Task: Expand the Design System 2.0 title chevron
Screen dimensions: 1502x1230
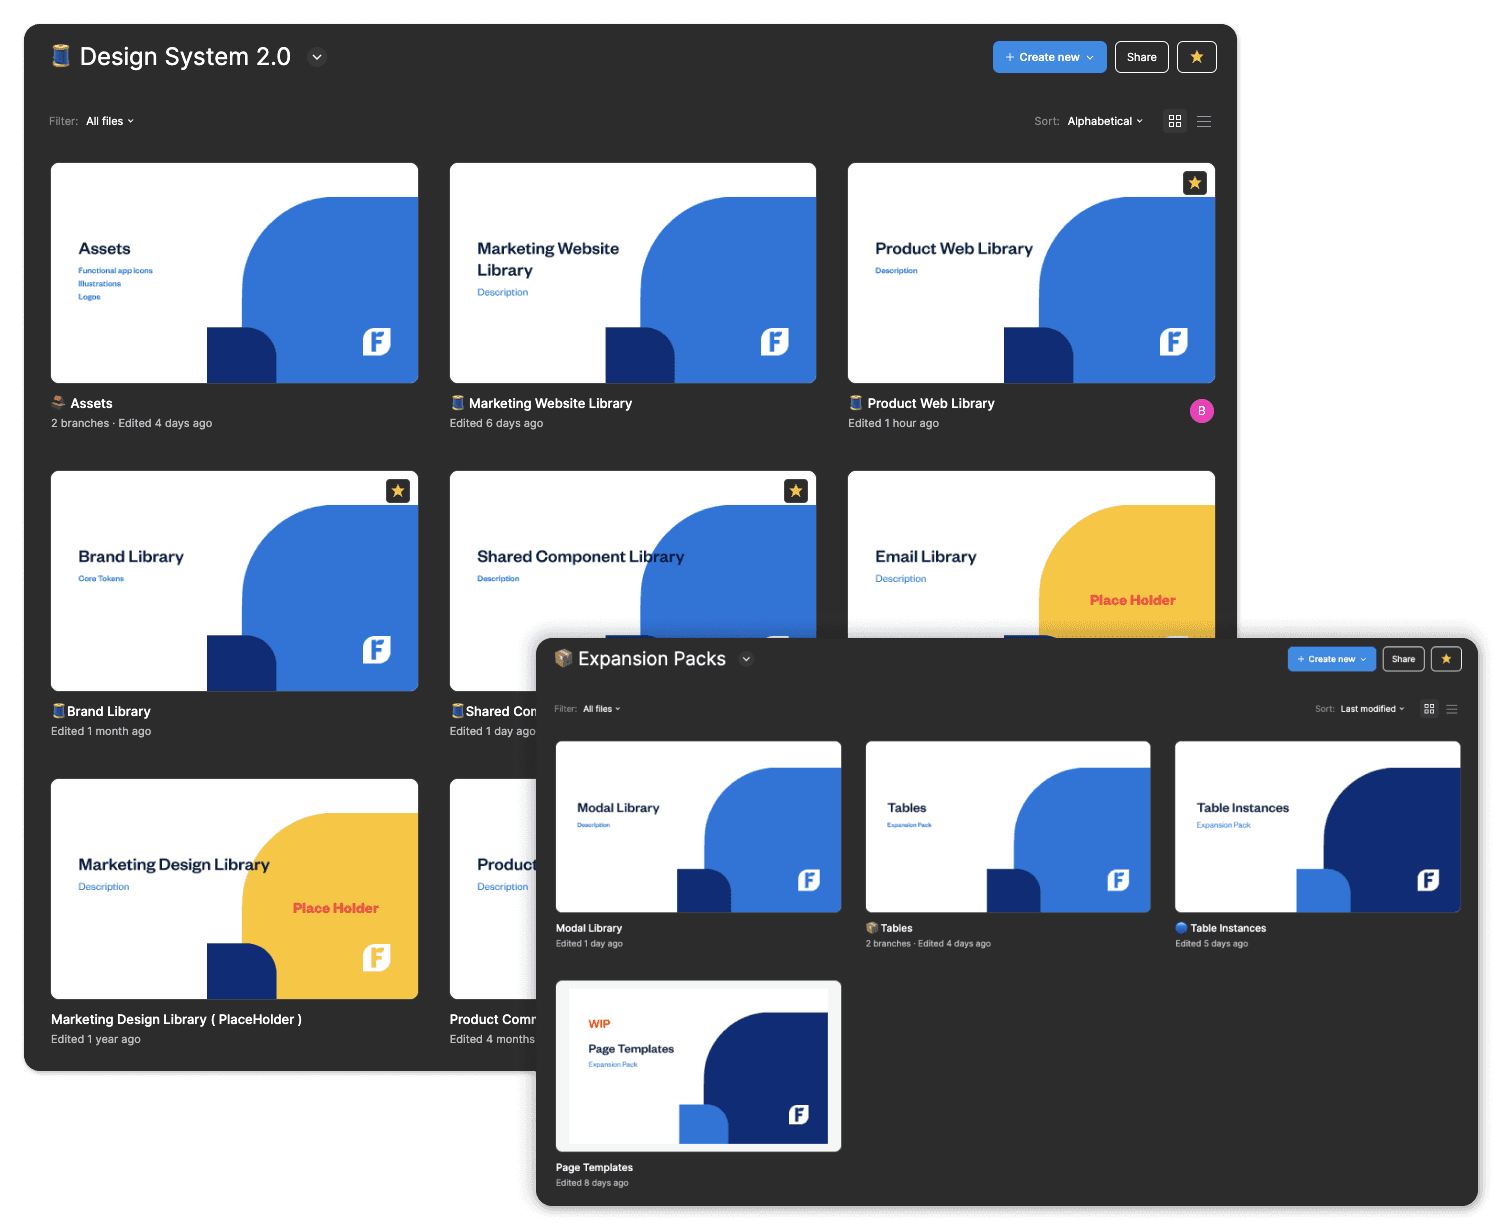Action: pyautogui.click(x=317, y=57)
